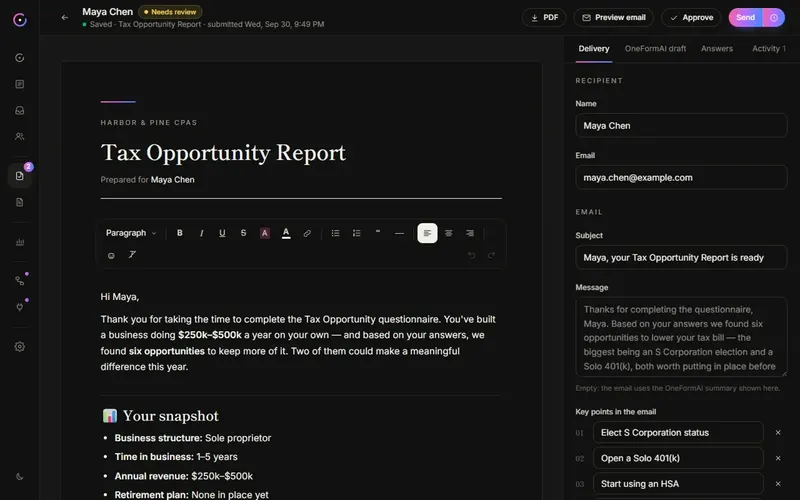Image resolution: width=800 pixels, height=500 pixels.
Task: Edit the recipient Email field
Action: pos(681,178)
